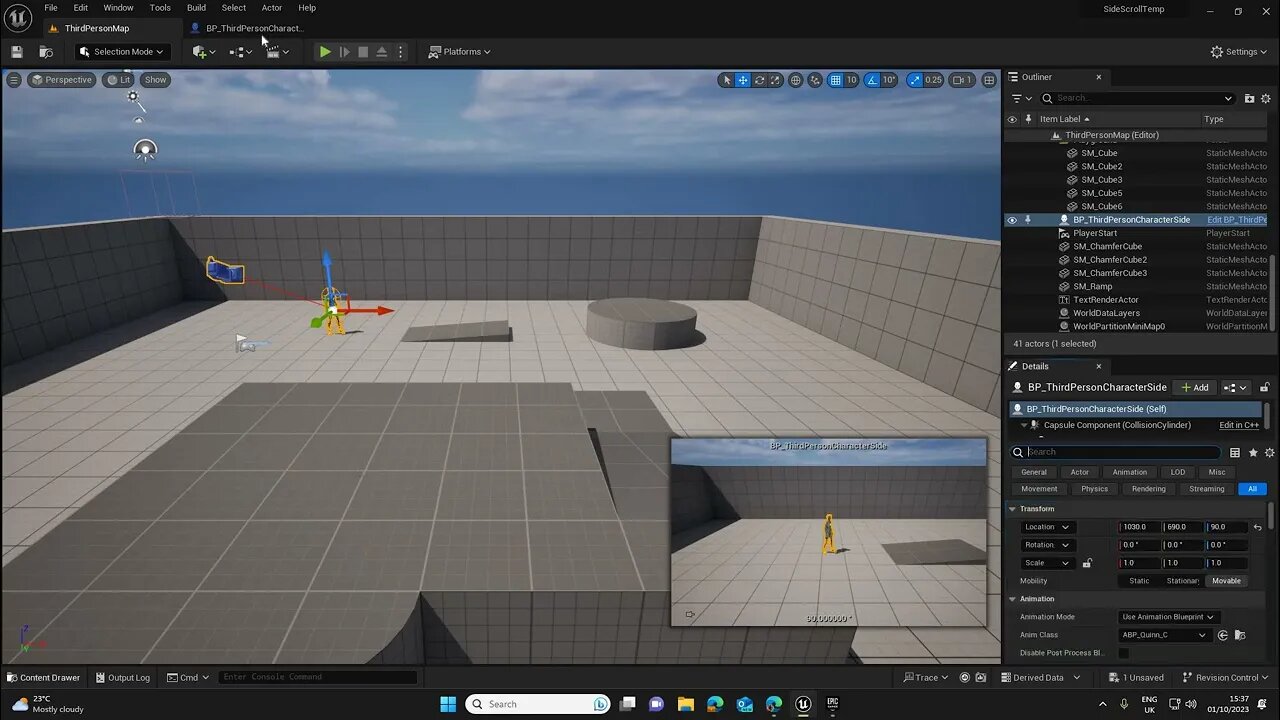Open the Build menu
Viewport: 1280px width, 720px height.
196,7
